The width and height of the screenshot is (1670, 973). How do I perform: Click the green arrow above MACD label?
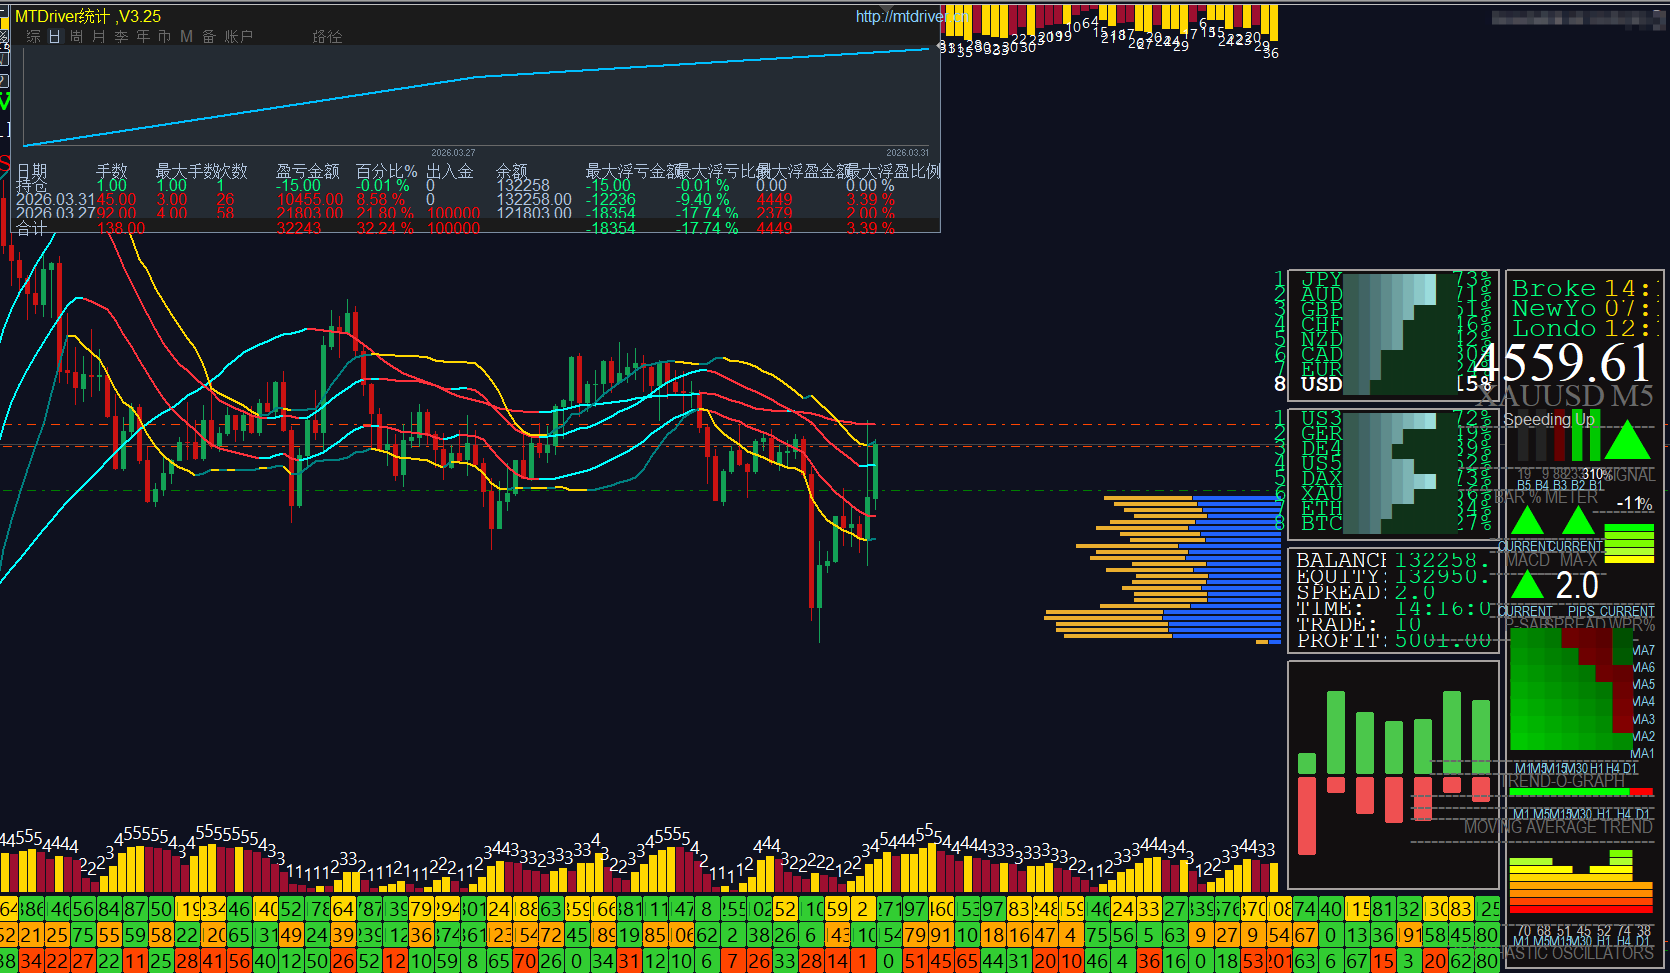[1527, 521]
